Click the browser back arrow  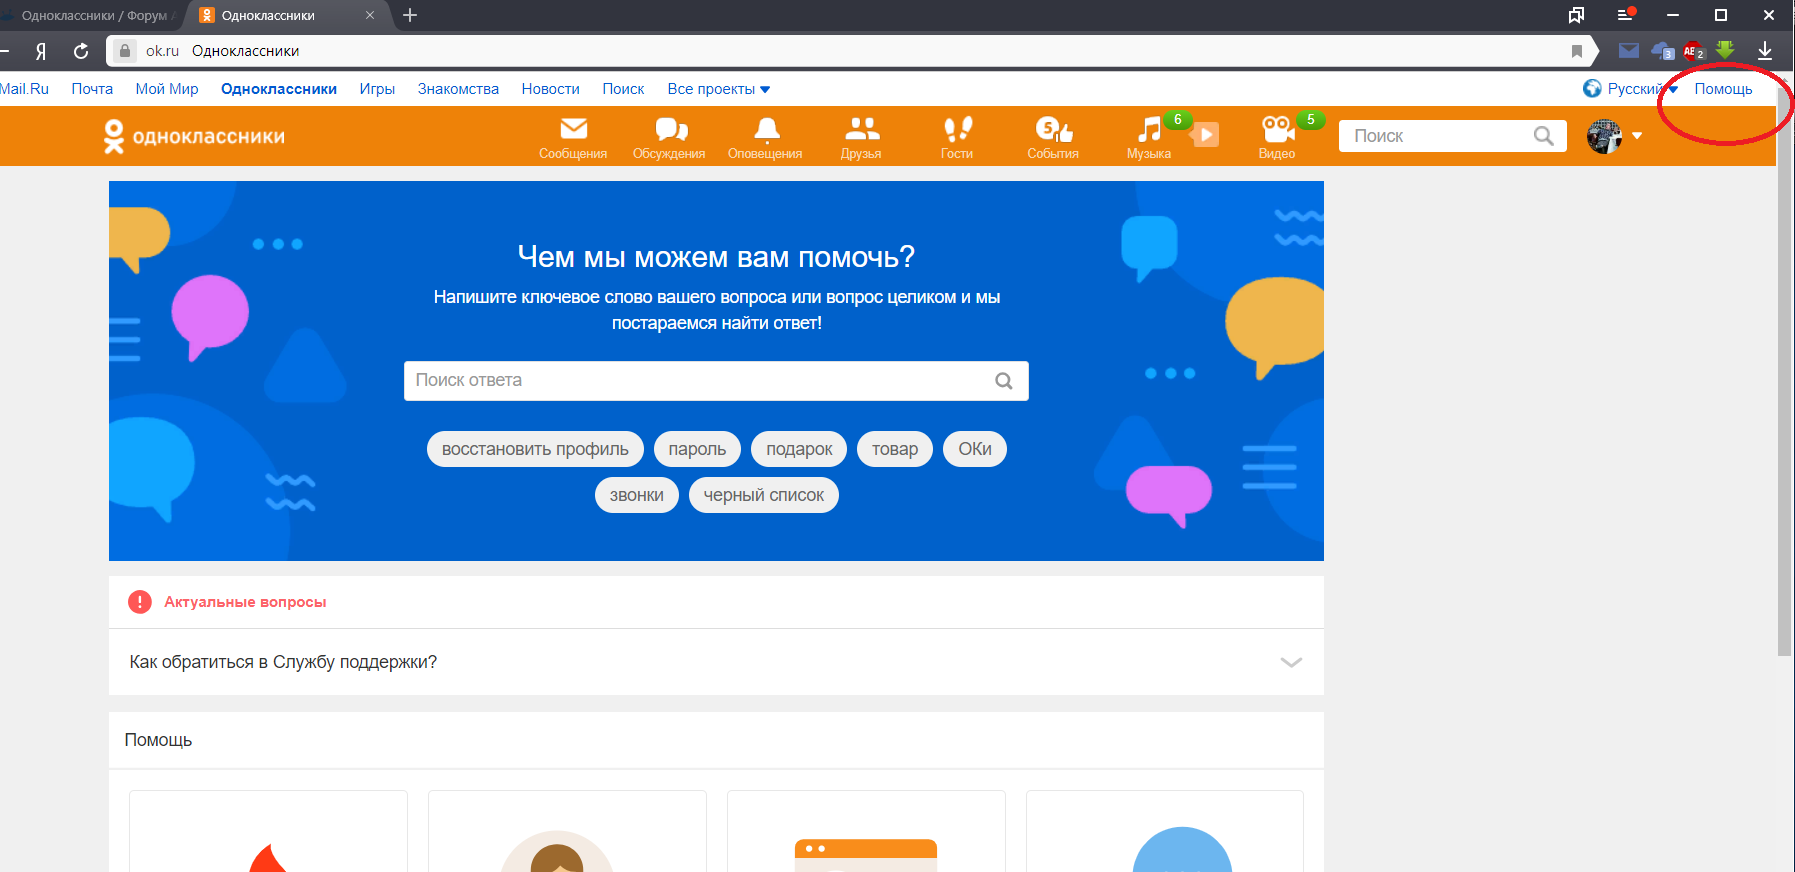[4, 50]
